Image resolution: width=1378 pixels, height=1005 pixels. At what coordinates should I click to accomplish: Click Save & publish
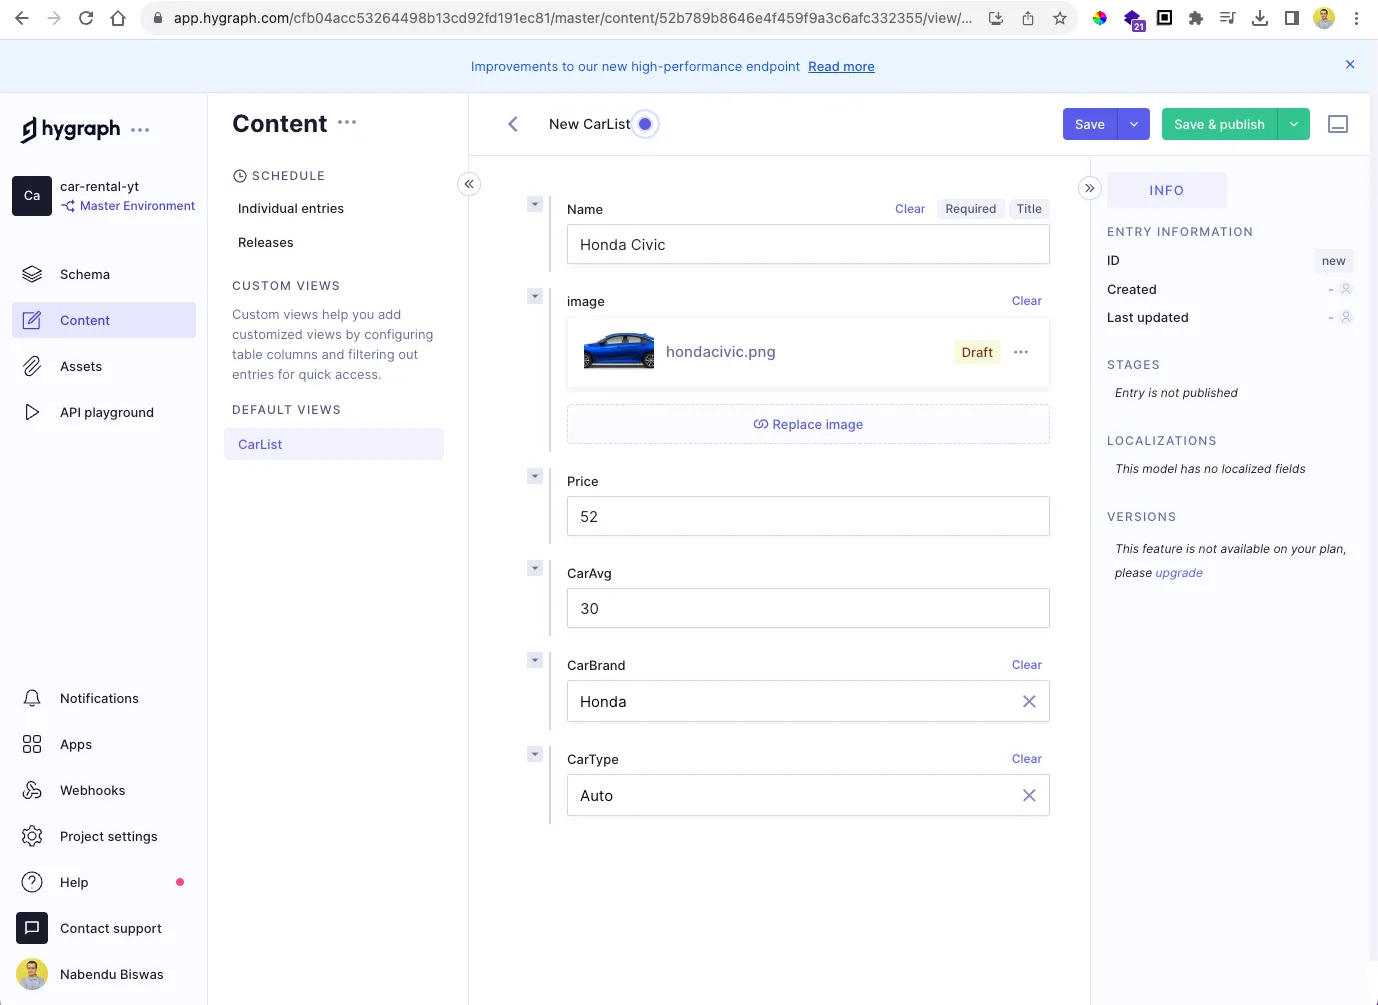point(1219,124)
